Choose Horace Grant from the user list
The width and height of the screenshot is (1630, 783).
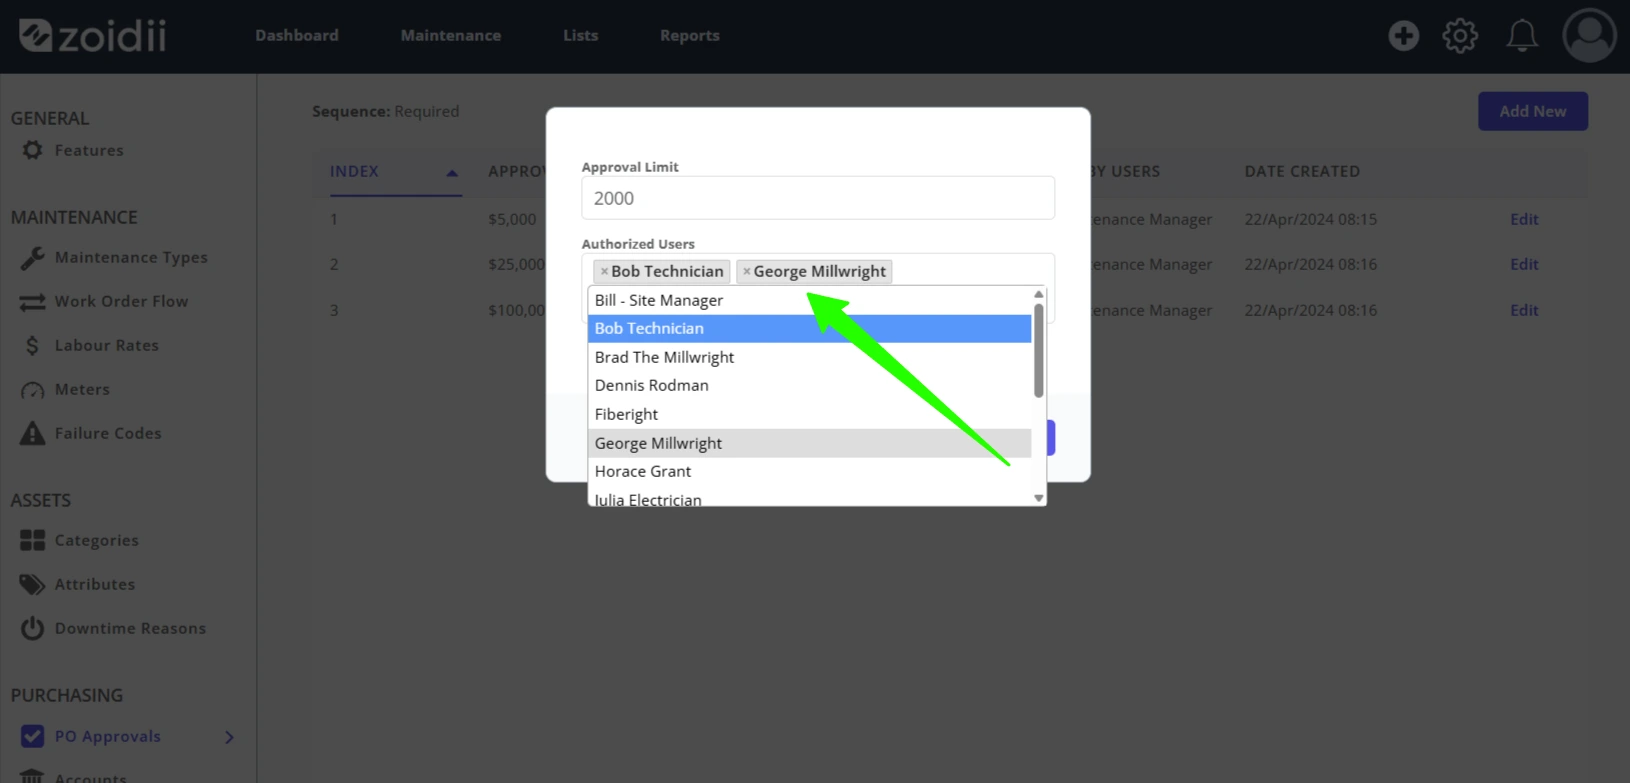[809, 471]
